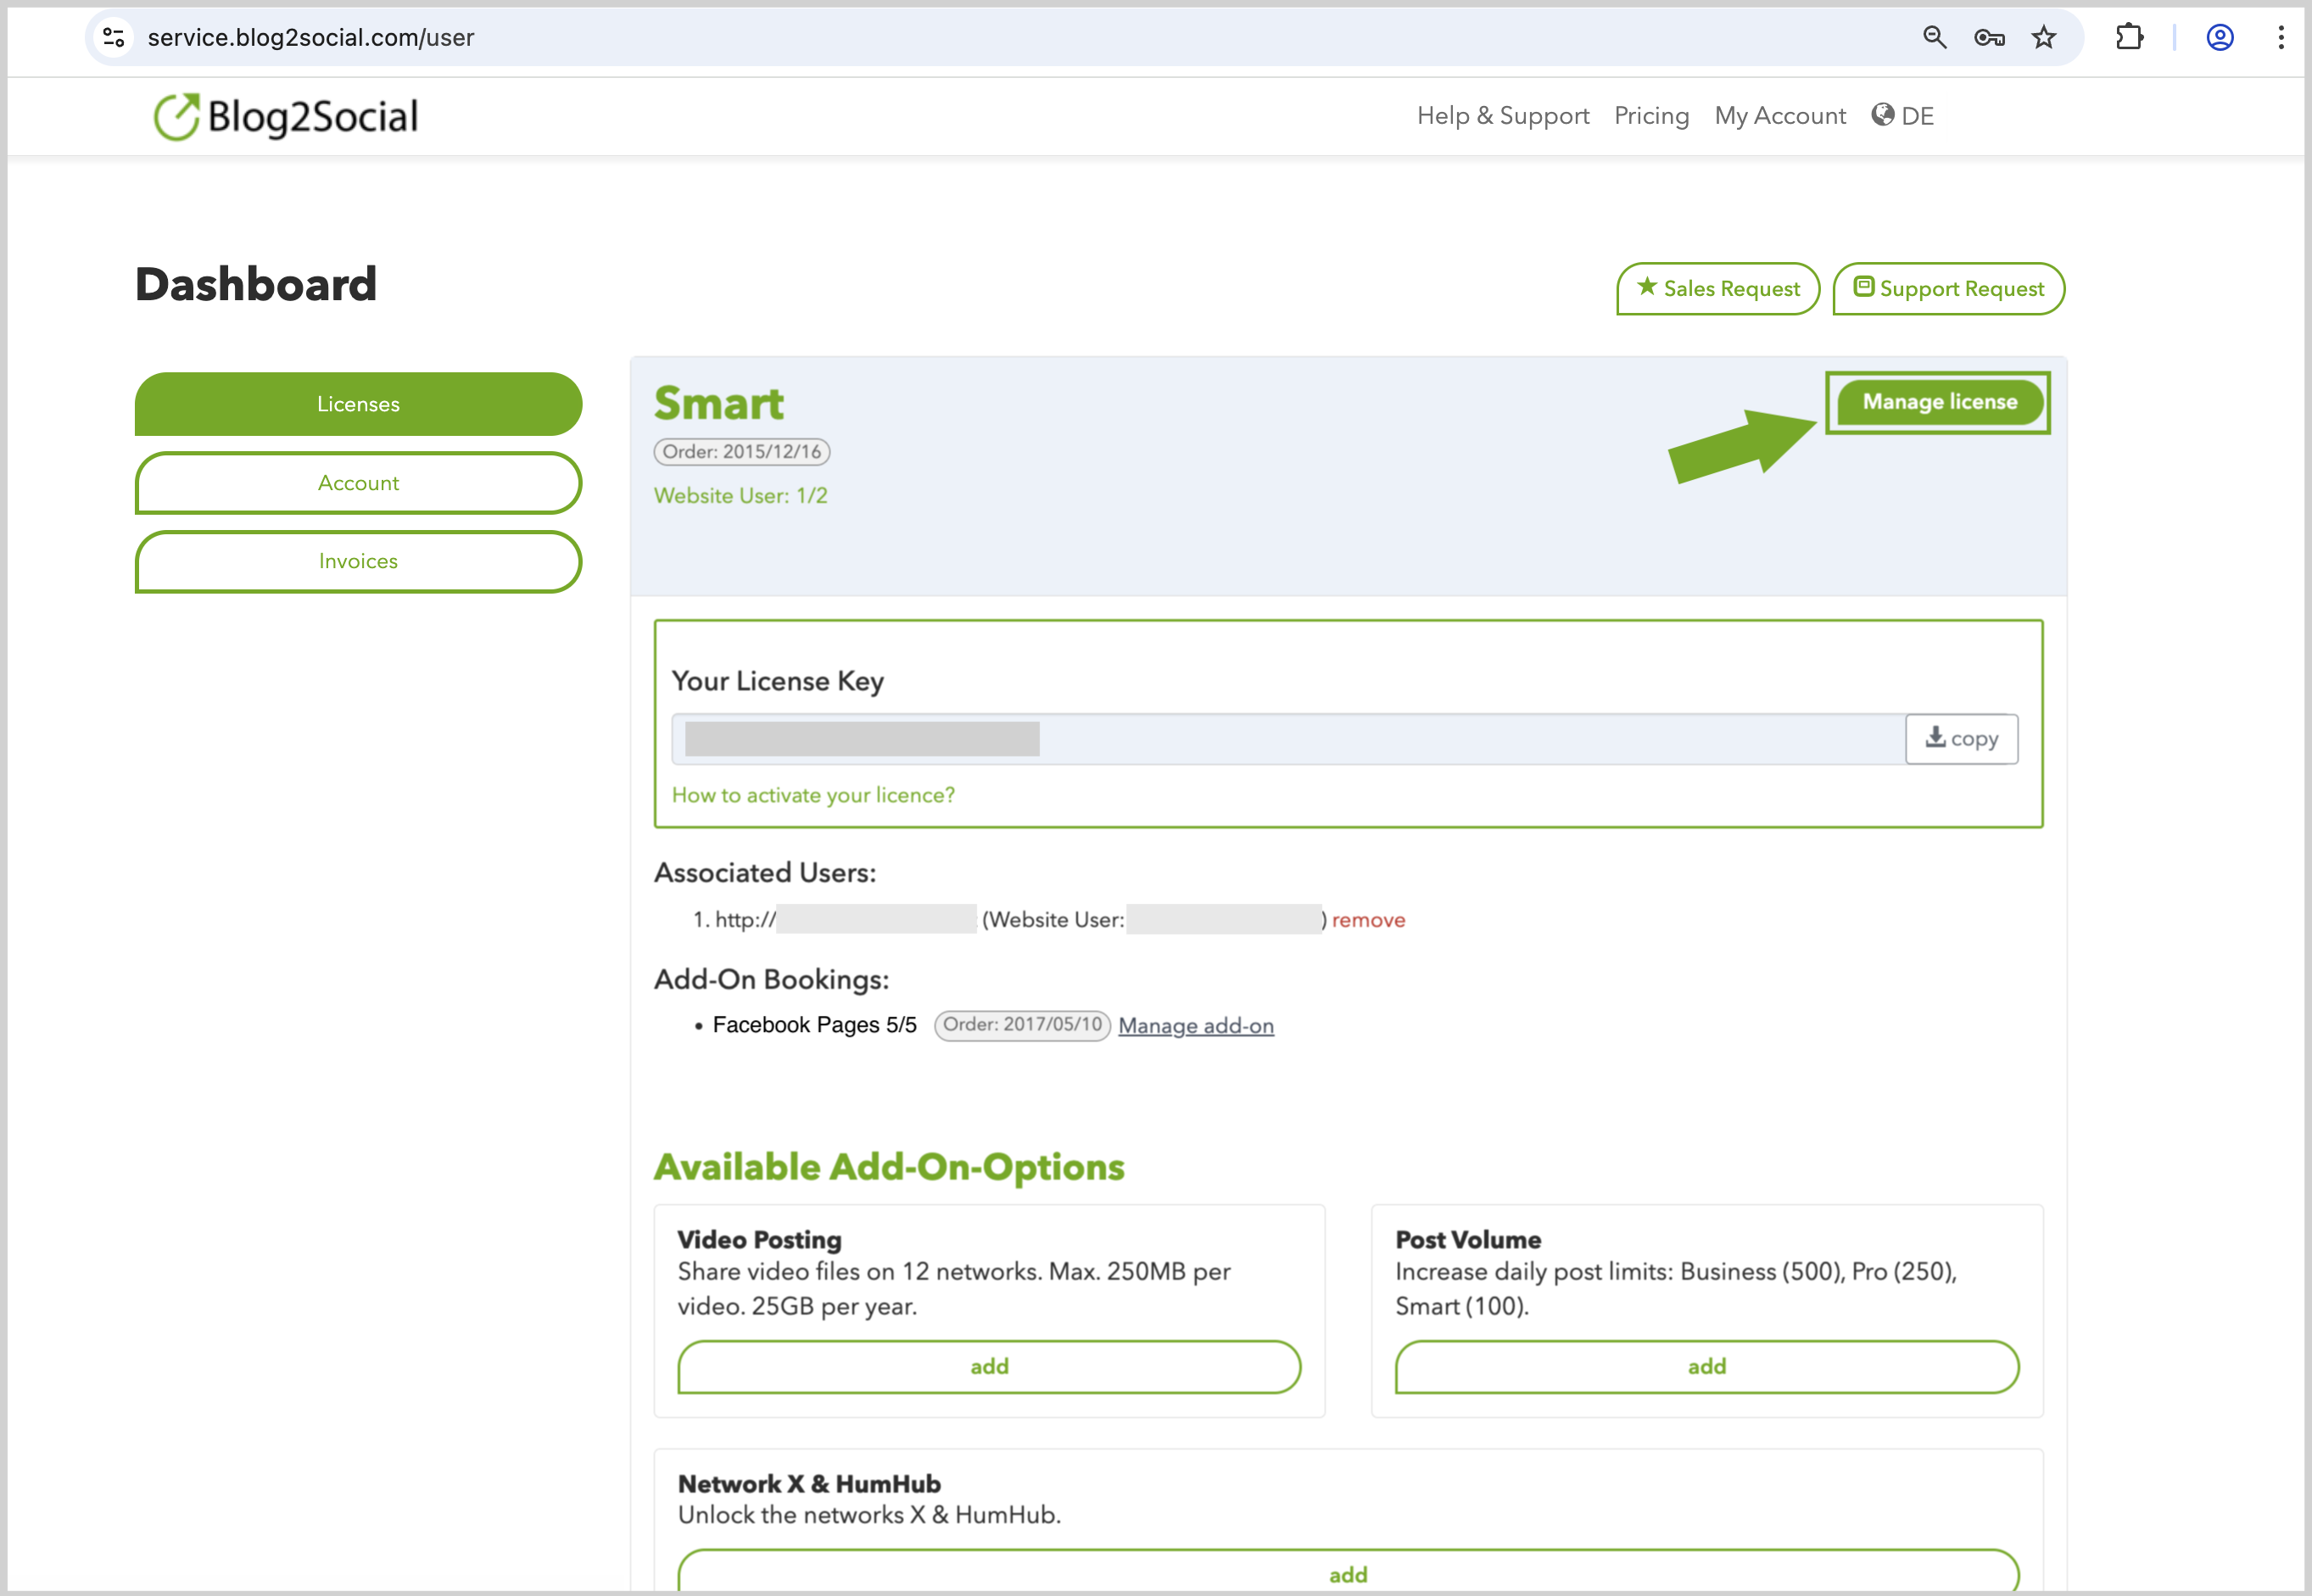Image resolution: width=2312 pixels, height=1596 pixels.
Task: Open Help & Support menu
Action: pos(1502,116)
